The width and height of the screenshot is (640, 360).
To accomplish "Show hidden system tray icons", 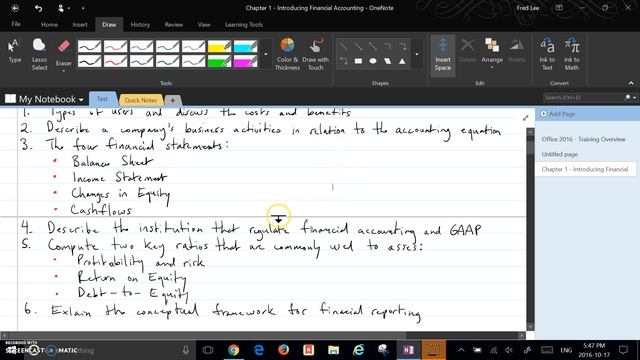I will pyautogui.click(x=461, y=350).
